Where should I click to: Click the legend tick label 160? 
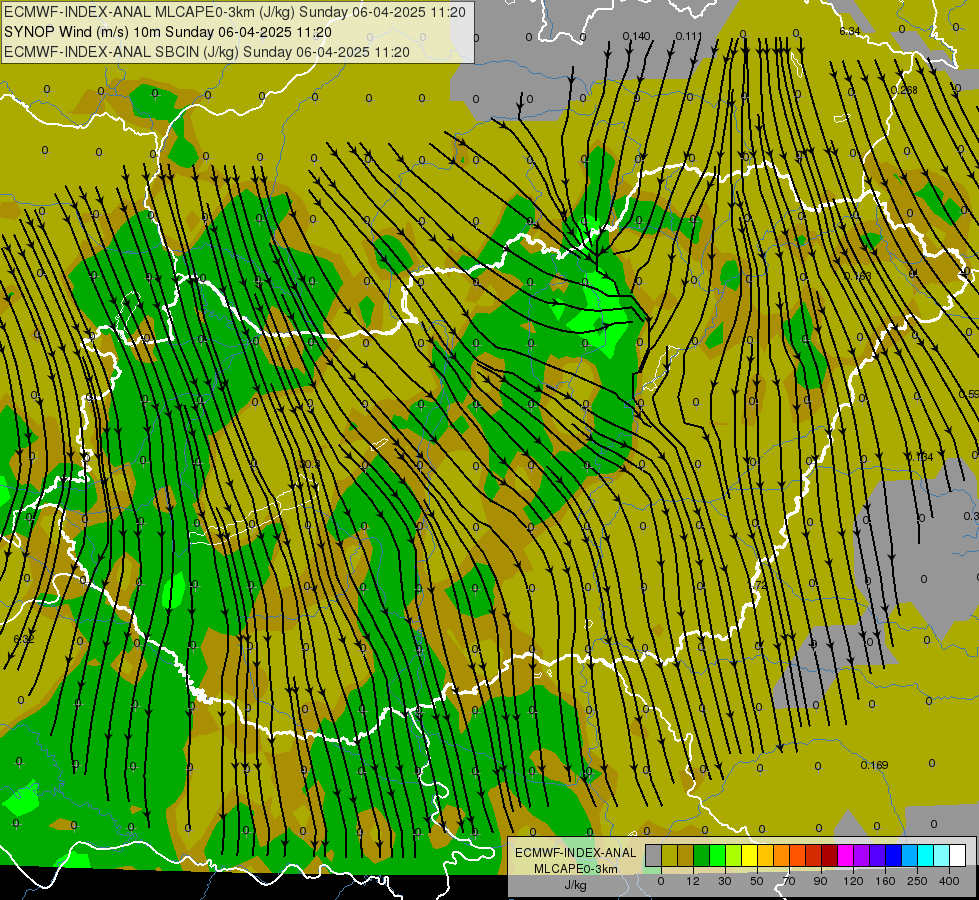point(885,881)
